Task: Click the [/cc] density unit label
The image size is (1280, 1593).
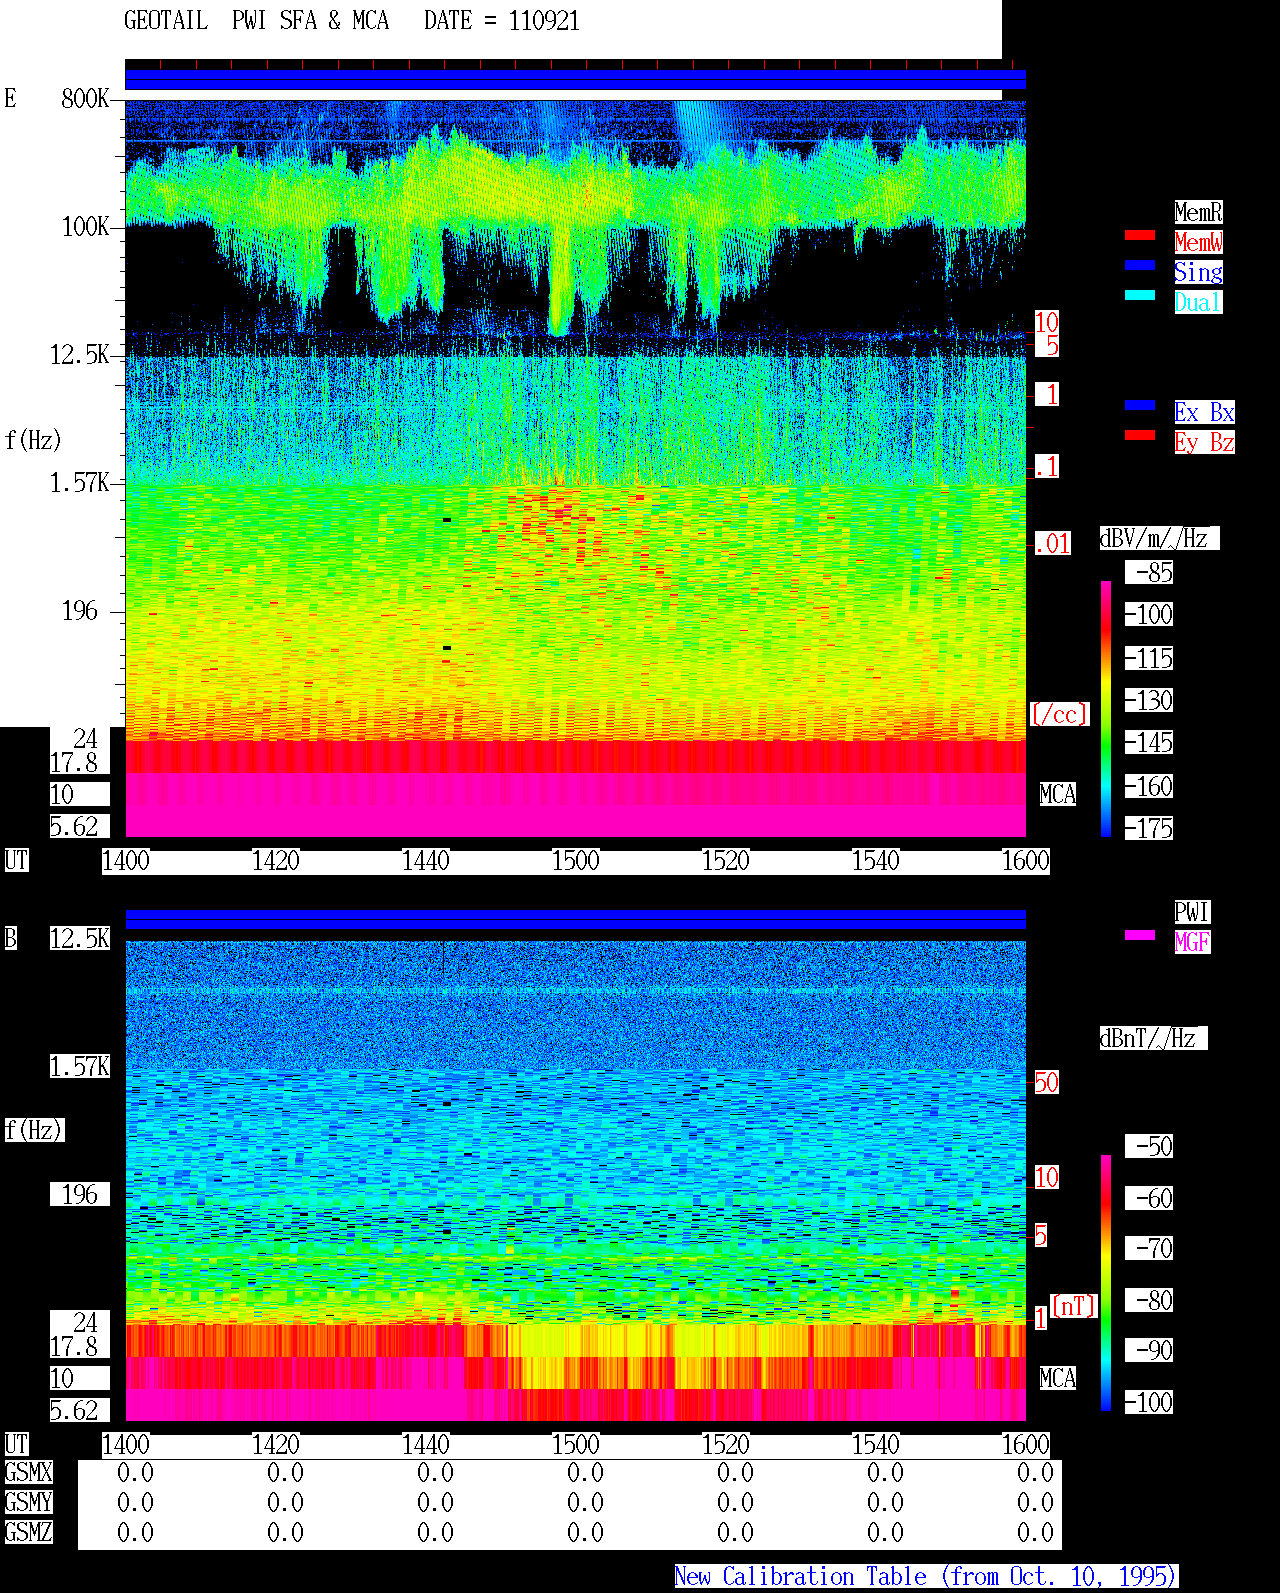Action: (1059, 715)
